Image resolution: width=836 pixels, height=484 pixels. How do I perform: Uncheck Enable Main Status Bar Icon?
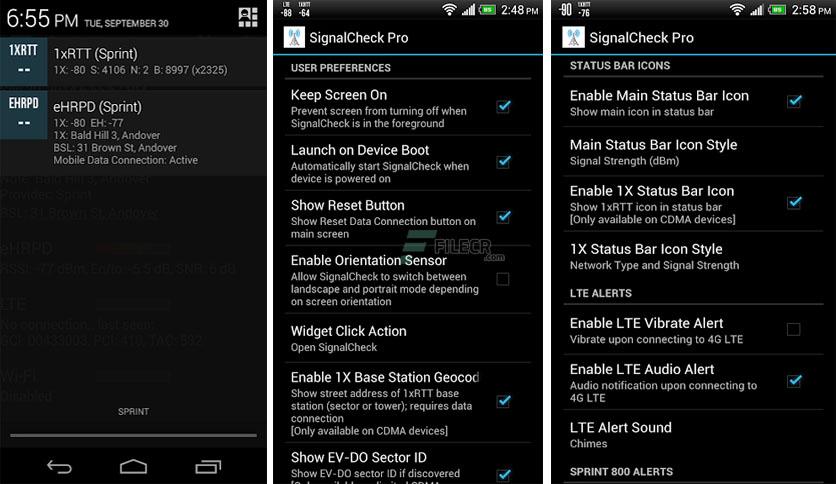tap(794, 101)
